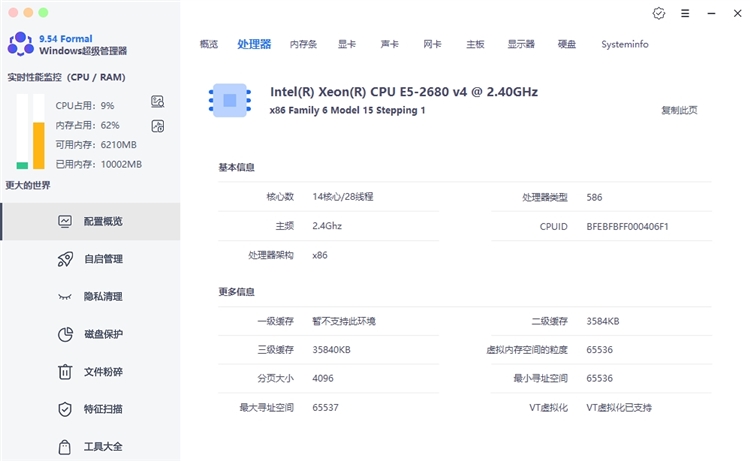Open the memory usage detail icon
Screen dimensions: 750x461
(157, 126)
